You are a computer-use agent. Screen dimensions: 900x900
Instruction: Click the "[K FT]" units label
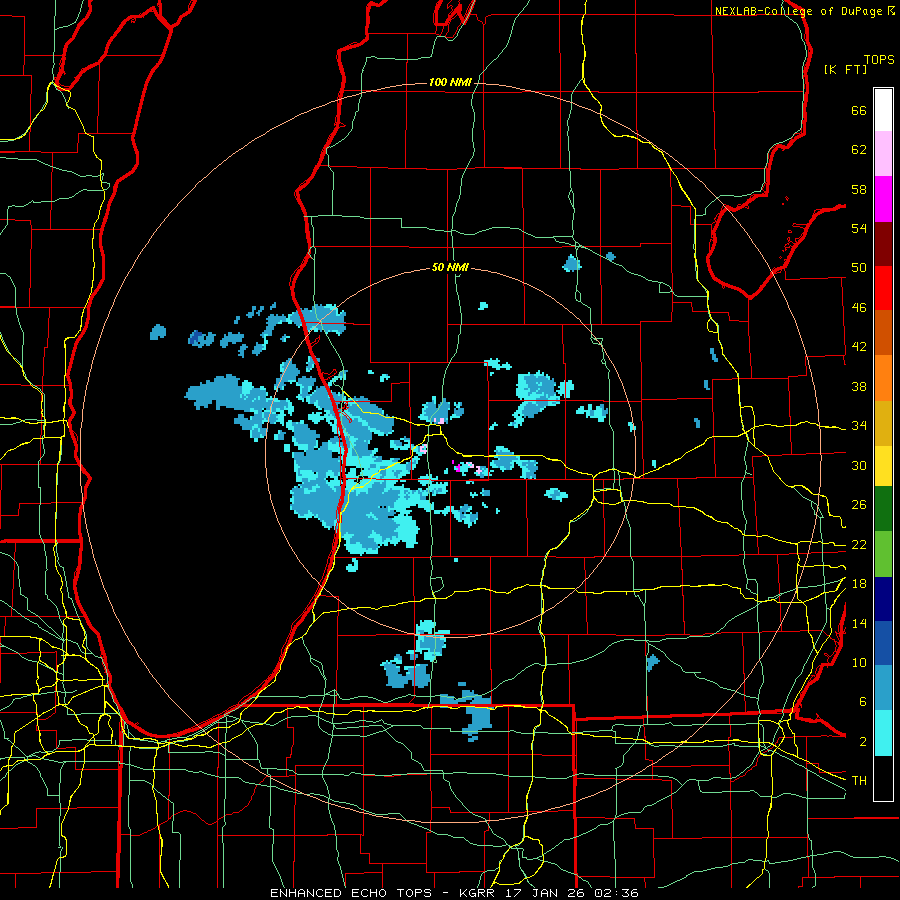point(845,69)
